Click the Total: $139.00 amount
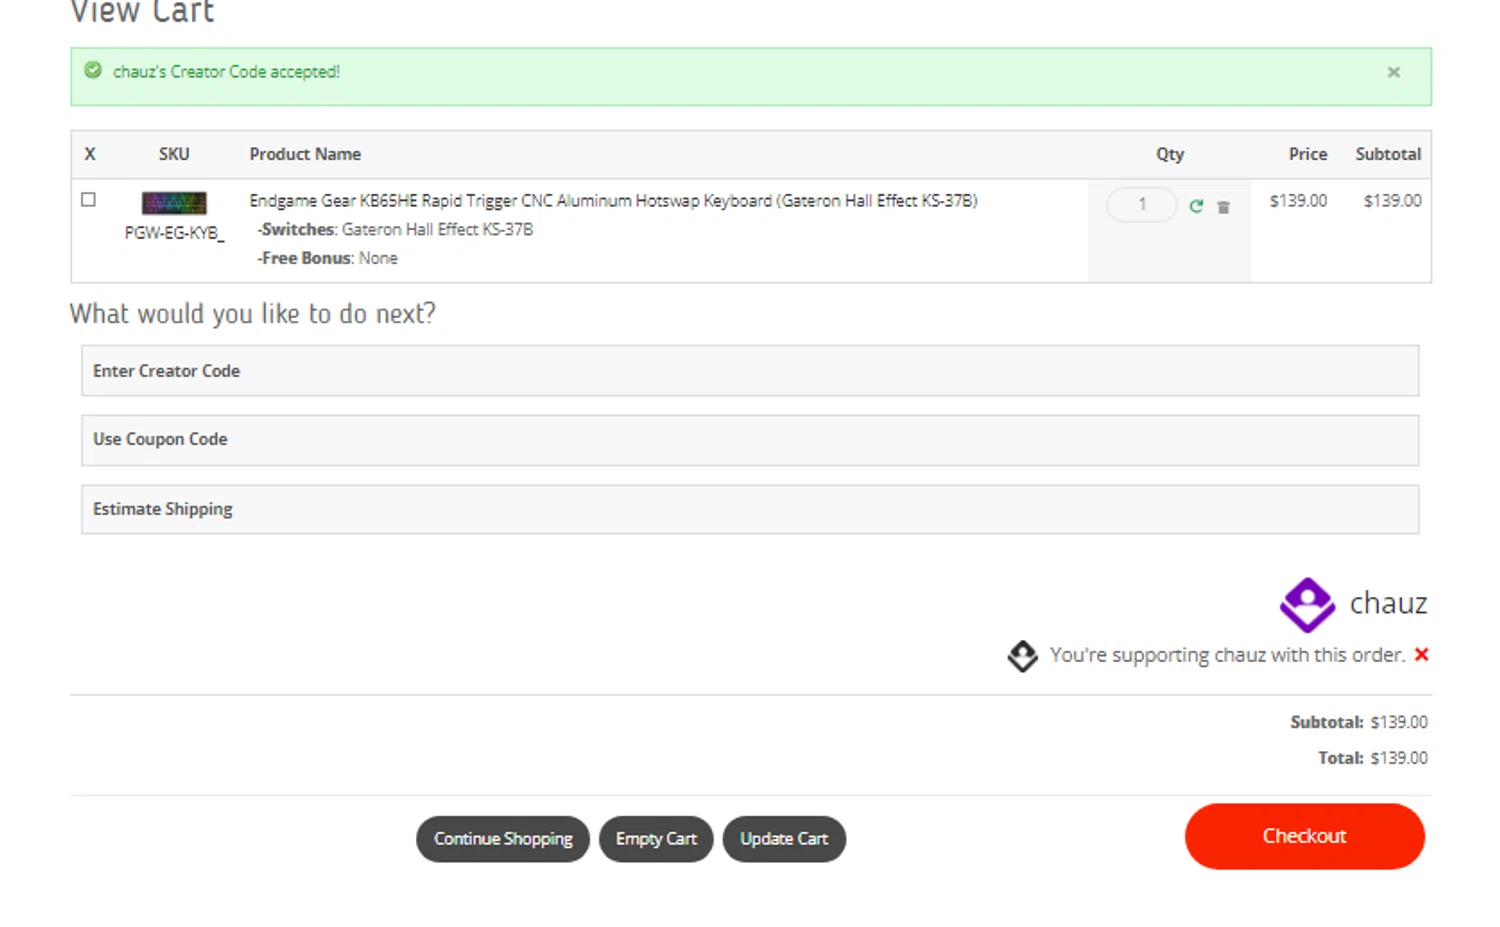1500x927 pixels. pyautogui.click(x=1373, y=758)
